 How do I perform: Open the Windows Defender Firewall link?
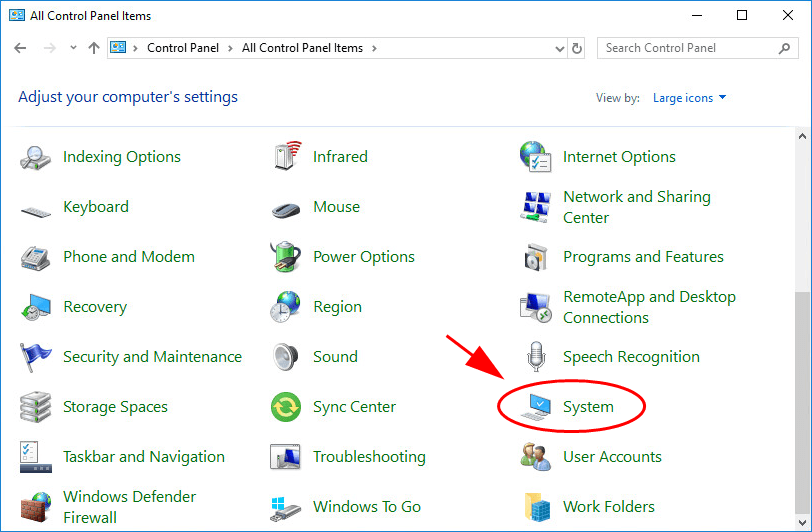[x=129, y=507]
